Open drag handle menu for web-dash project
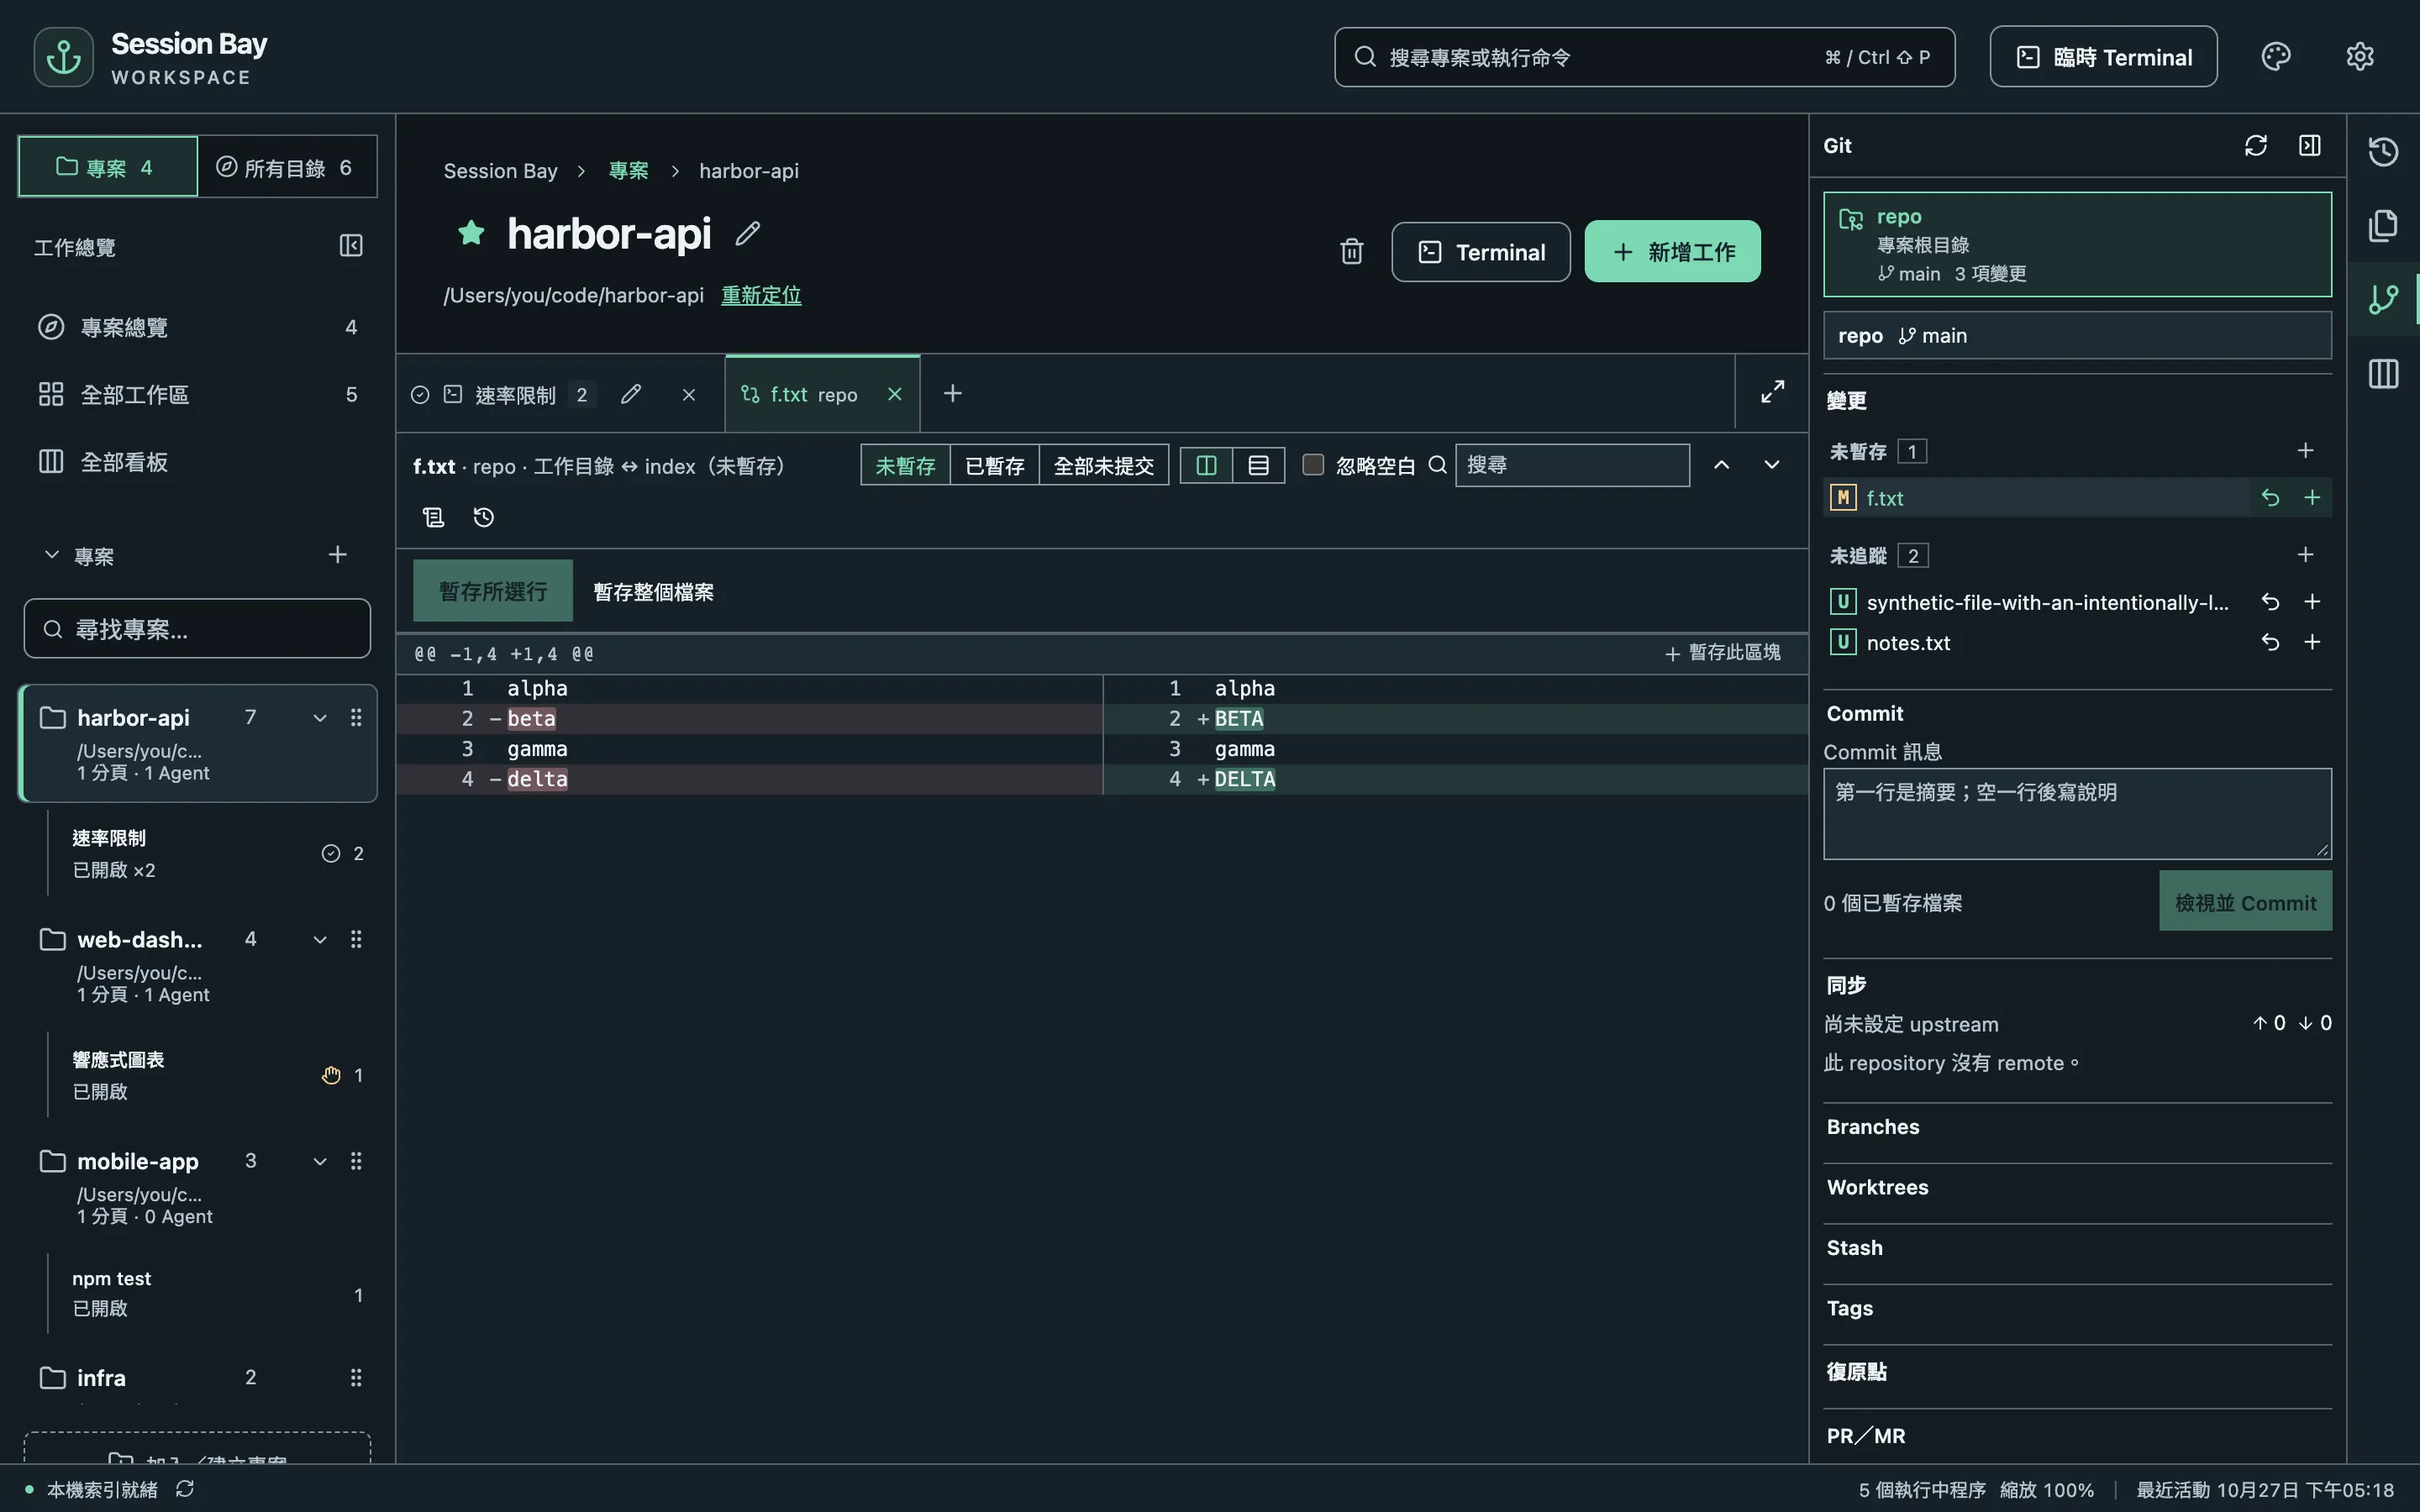The height and width of the screenshot is (1512, 2420). (356, 939)
